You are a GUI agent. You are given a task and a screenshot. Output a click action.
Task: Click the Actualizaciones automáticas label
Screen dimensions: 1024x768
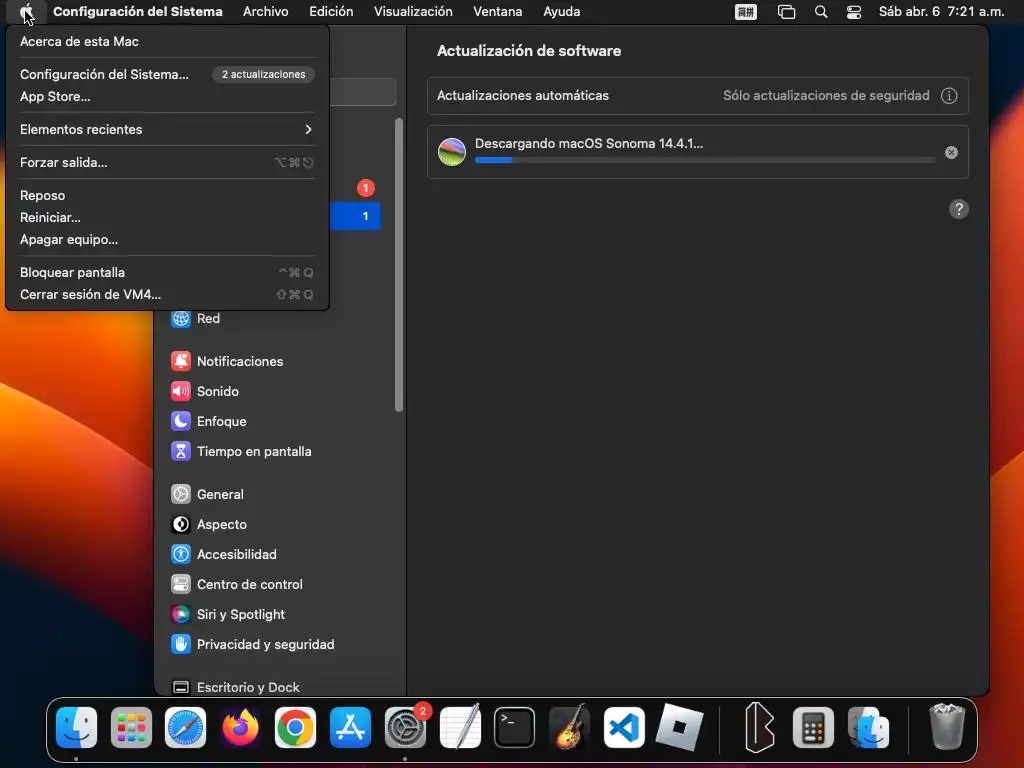point(522,95)
